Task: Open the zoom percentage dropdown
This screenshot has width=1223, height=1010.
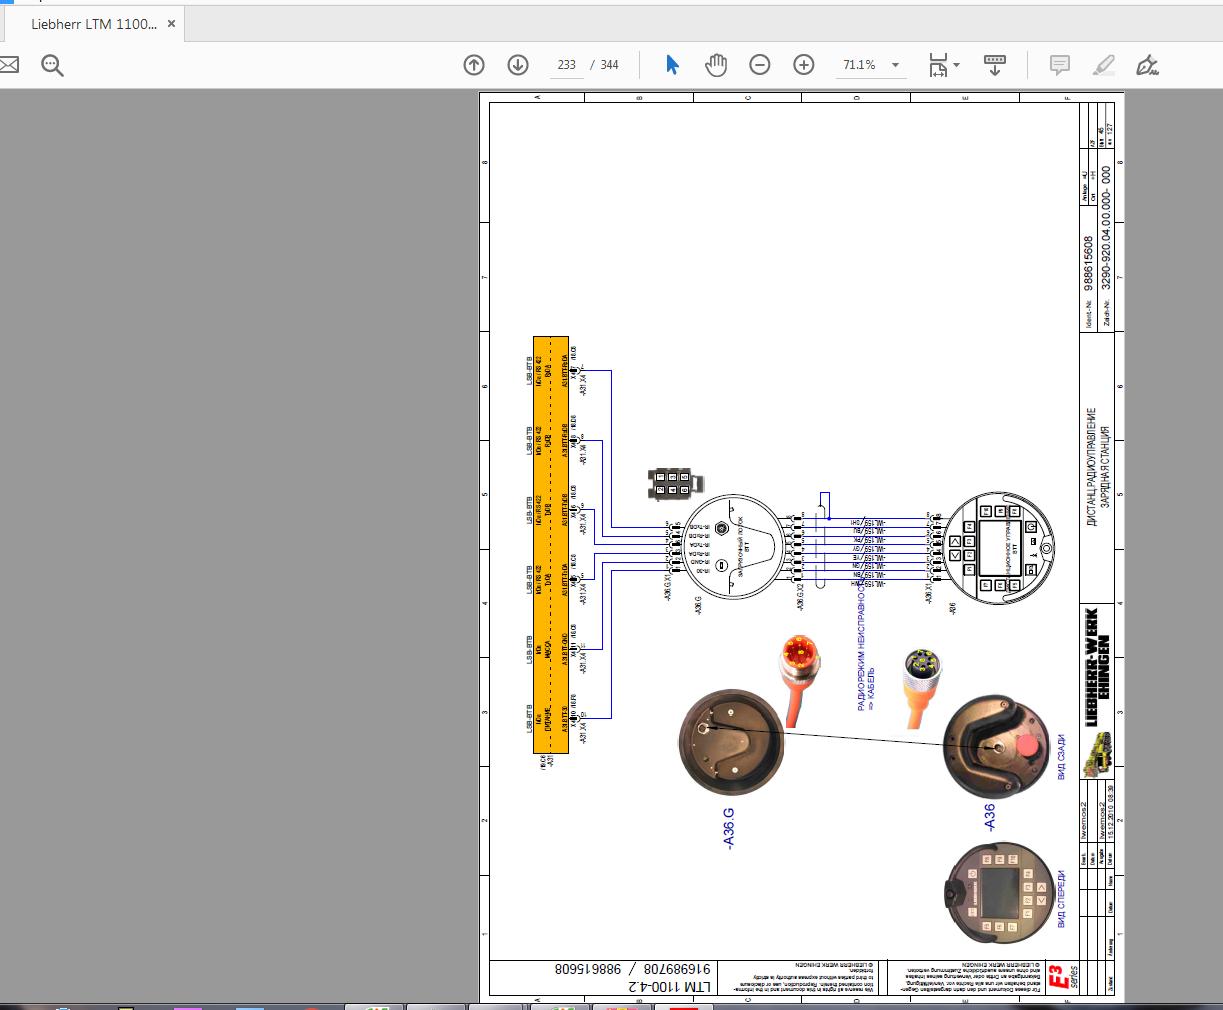Action: [896, 64]
